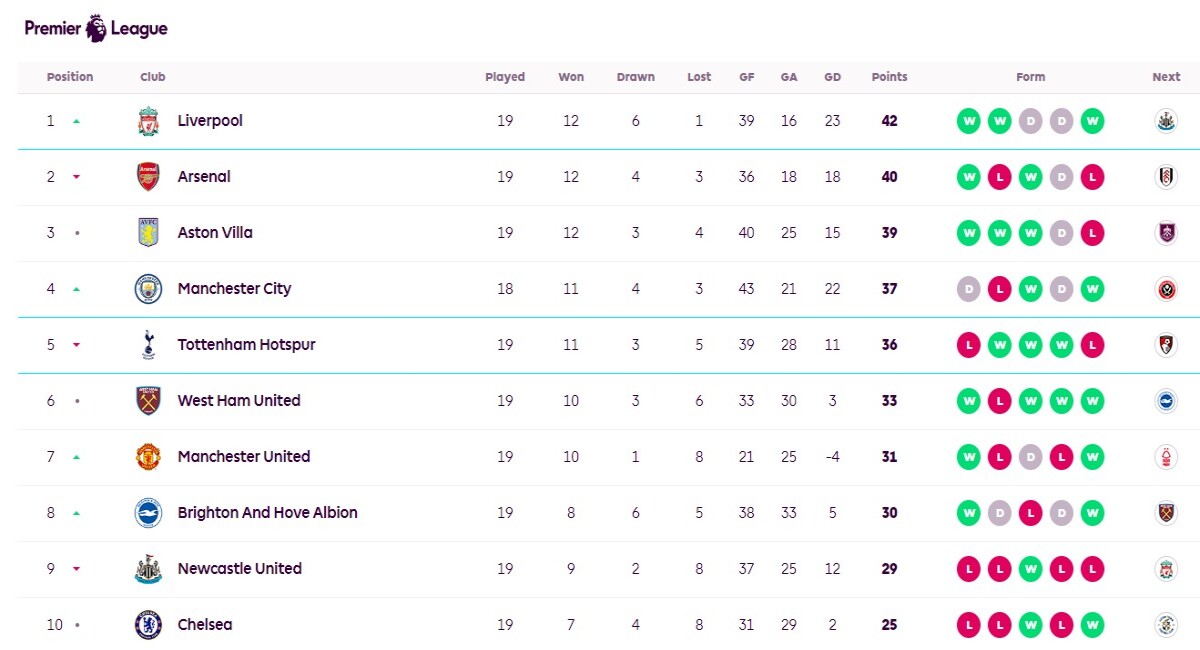The height and width of the screenshot is (650, 1200).
Task: Expand the Arsenal row position-change arrow
Action: (x=76, y=177)
